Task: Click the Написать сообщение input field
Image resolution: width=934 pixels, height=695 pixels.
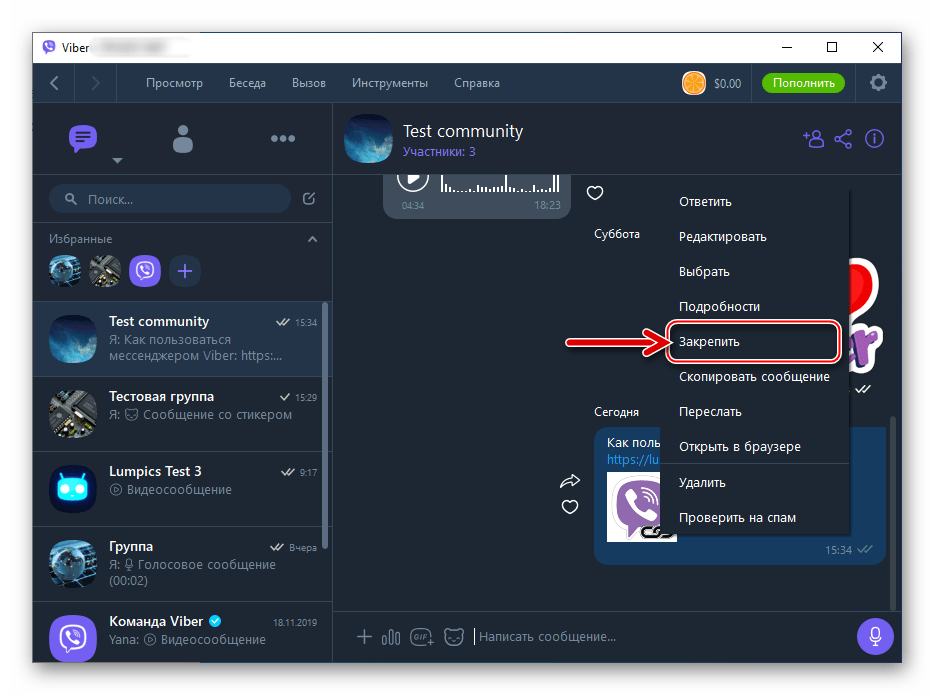Action: coord(661,637)
